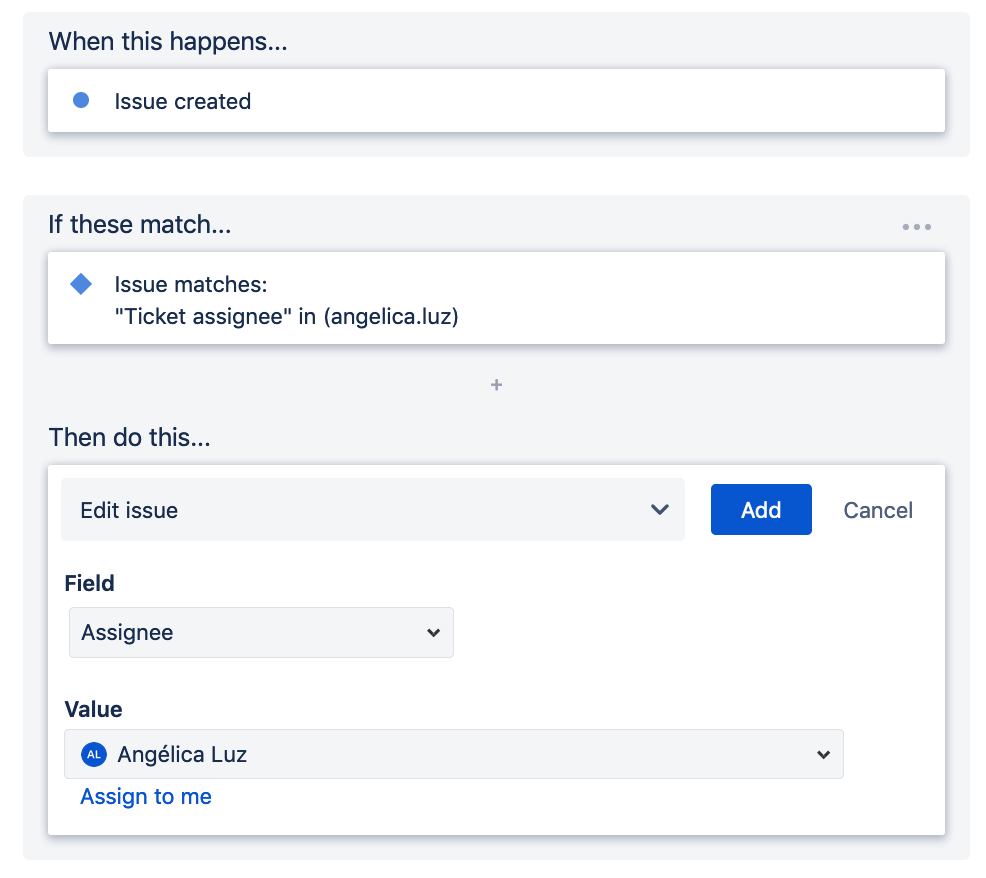Open the "Issue matches" condition card
This screenshot has width=986, height=878.
[496, 299]
